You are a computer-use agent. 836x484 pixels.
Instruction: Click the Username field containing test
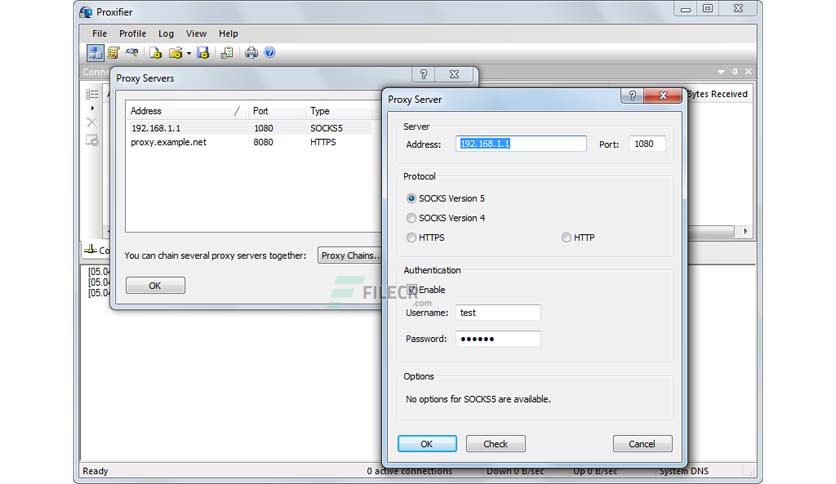point(498,313)
